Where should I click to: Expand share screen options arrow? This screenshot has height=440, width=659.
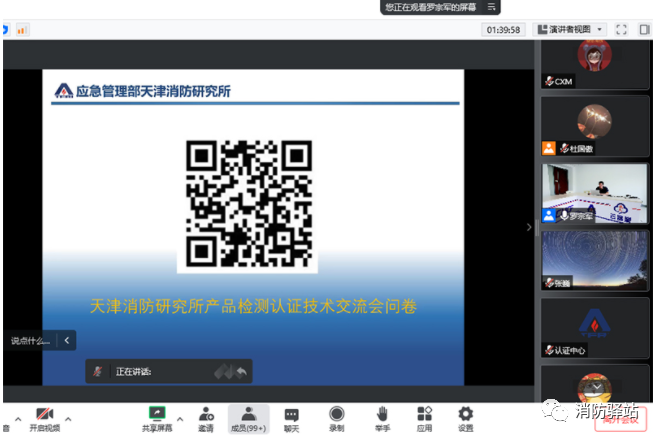pyautogui.click(x=180, y=418)
